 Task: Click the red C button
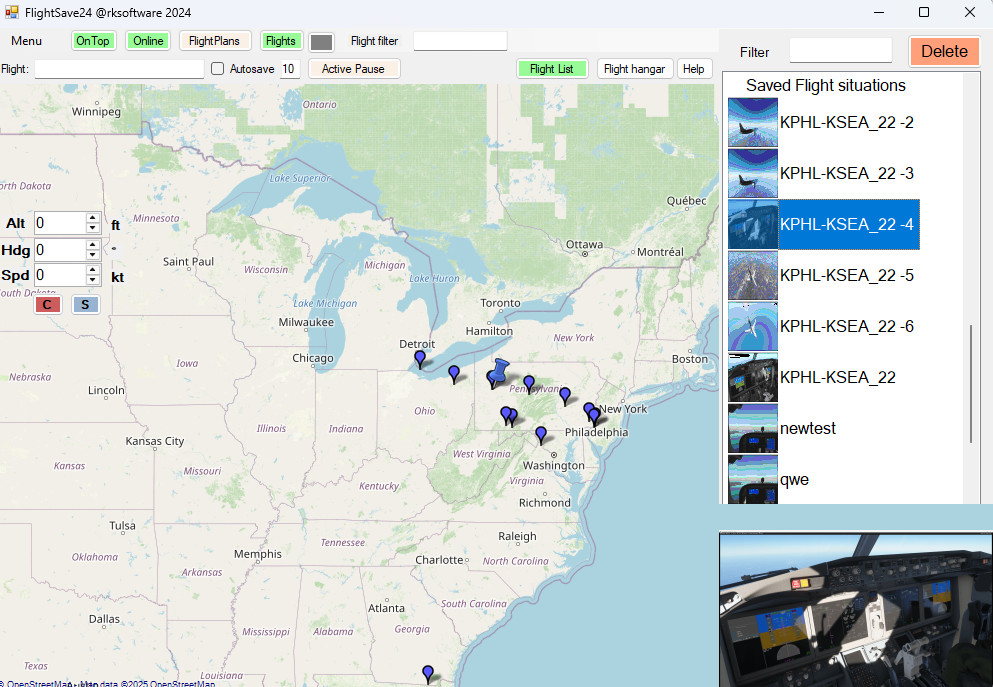[x=47, y=304]
